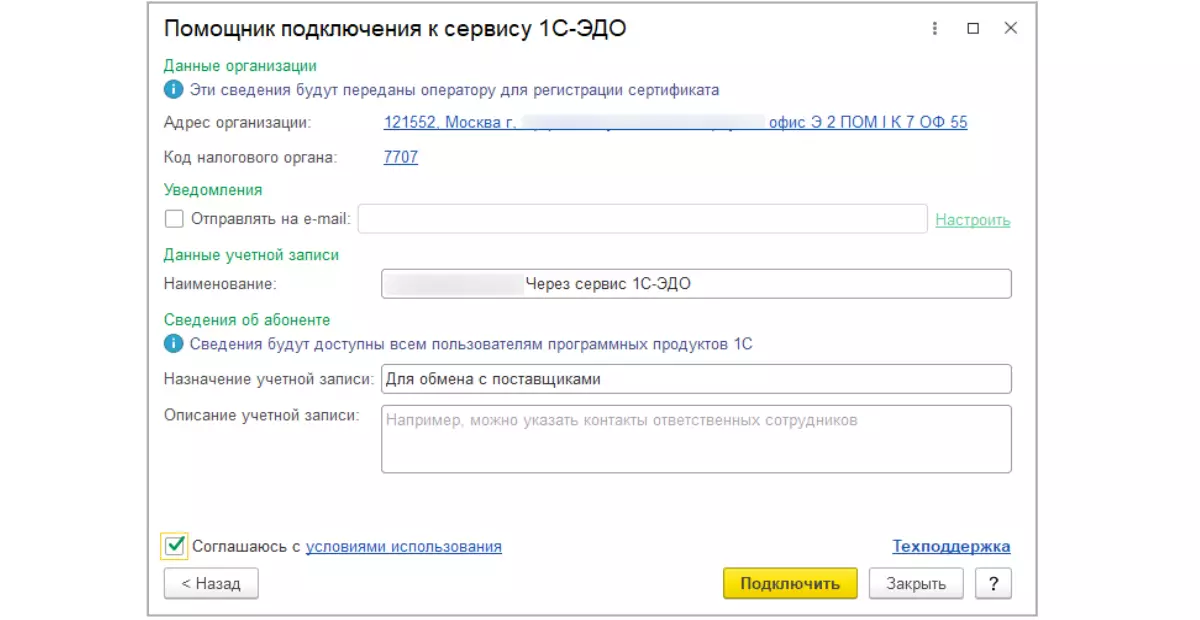Enable the Отправлять на e-mail checkbox
The width and height of the screenshot is (1200, 620).
(x=175, y=219)
